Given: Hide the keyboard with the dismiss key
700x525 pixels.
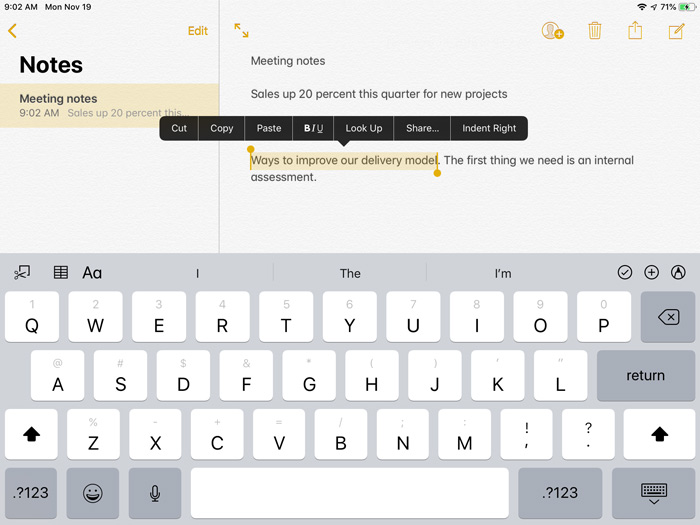Looking at the screenshot, I should pyautogui.click(x=654, y=493).
